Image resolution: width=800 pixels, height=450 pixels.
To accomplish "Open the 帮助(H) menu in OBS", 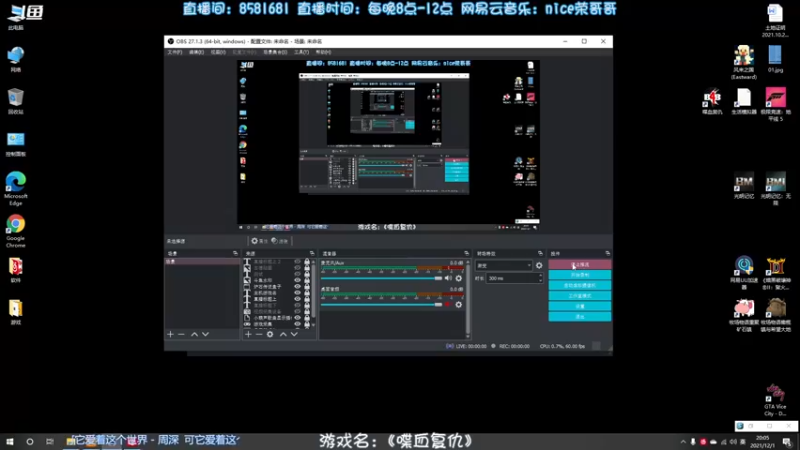I will (323, 52).
